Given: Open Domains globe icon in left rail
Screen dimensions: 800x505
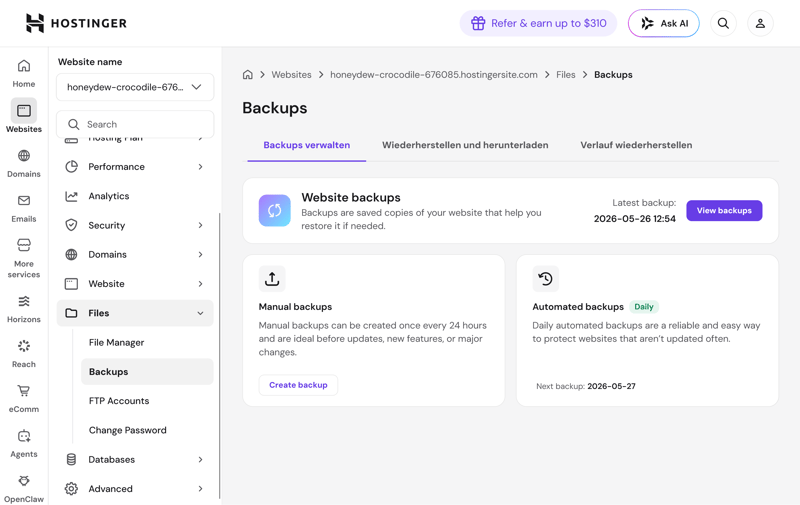Looking at the screenshot, I should 24,155.
